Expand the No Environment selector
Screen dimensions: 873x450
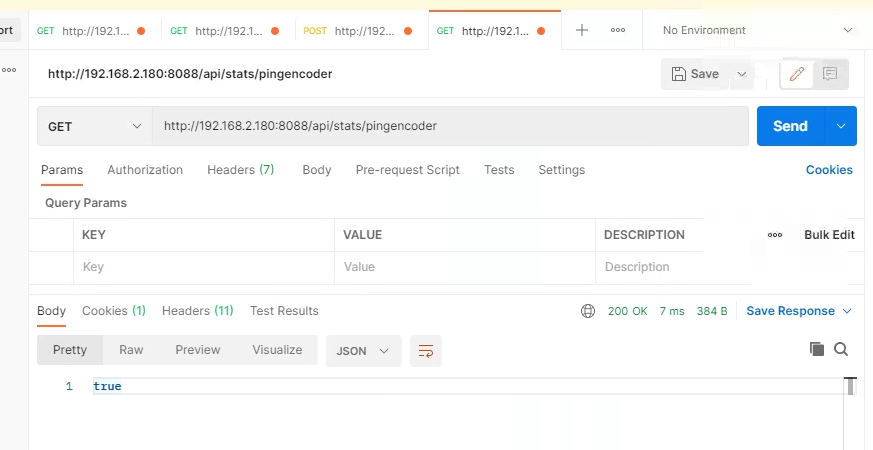tap(758, 30)
